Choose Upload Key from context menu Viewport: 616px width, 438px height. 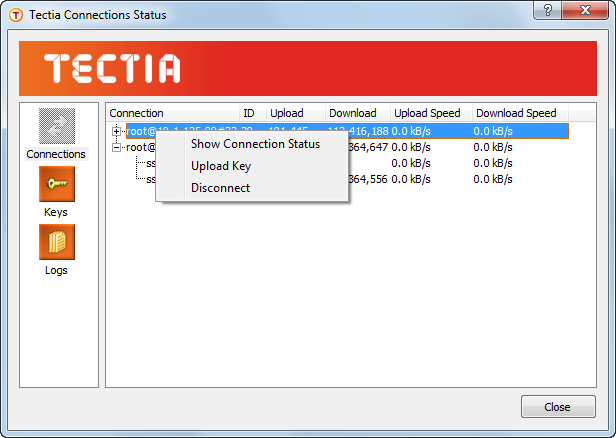click(x=221, y=166)
